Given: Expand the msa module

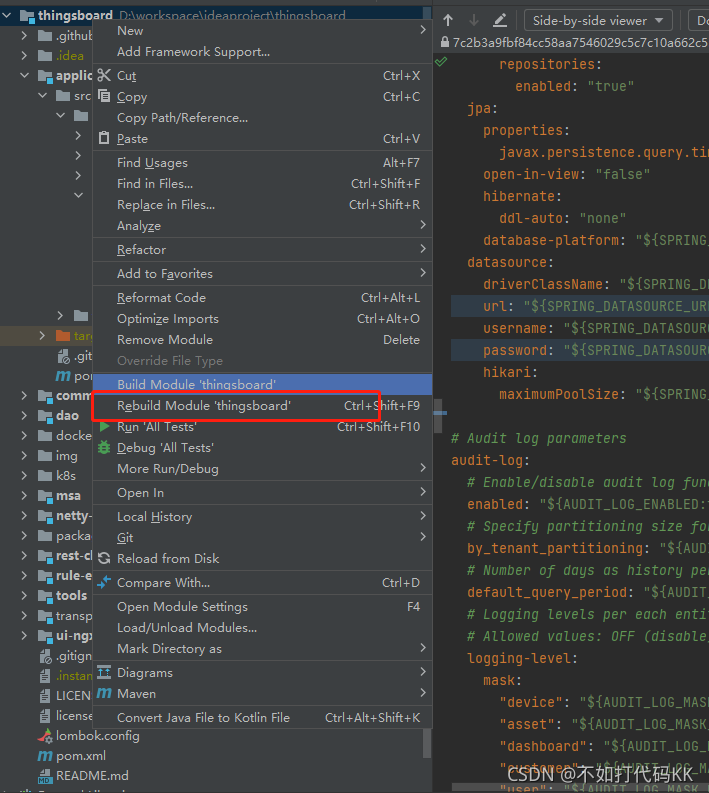Looking at the screenshot, I should click(x=24, y=496).
